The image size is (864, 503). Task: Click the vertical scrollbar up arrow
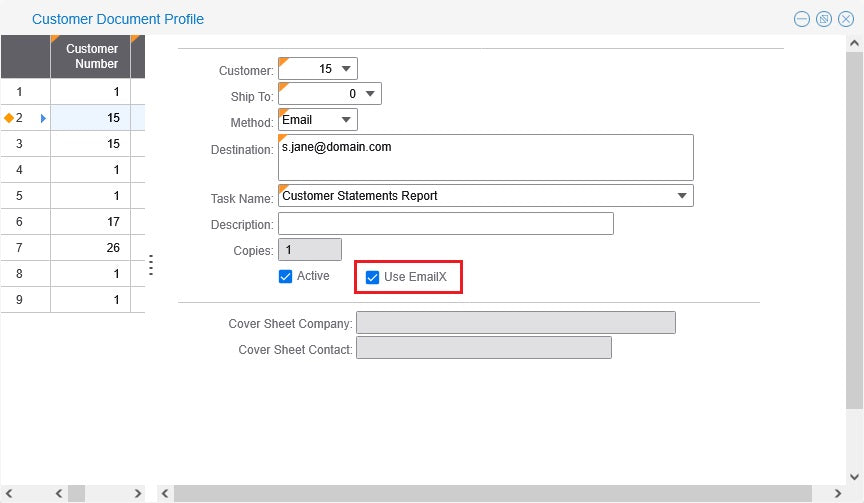click(x=854, y=44)
